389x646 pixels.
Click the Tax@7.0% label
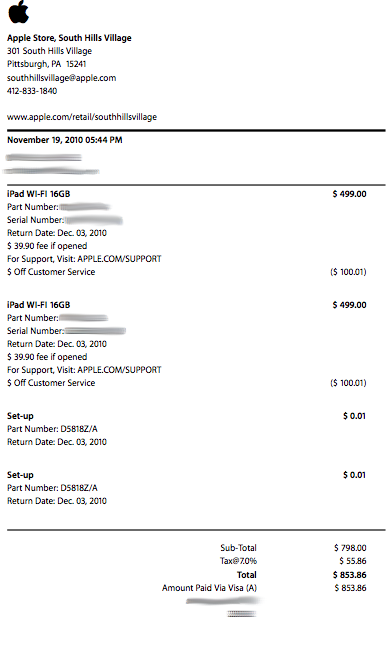(238, 561)
